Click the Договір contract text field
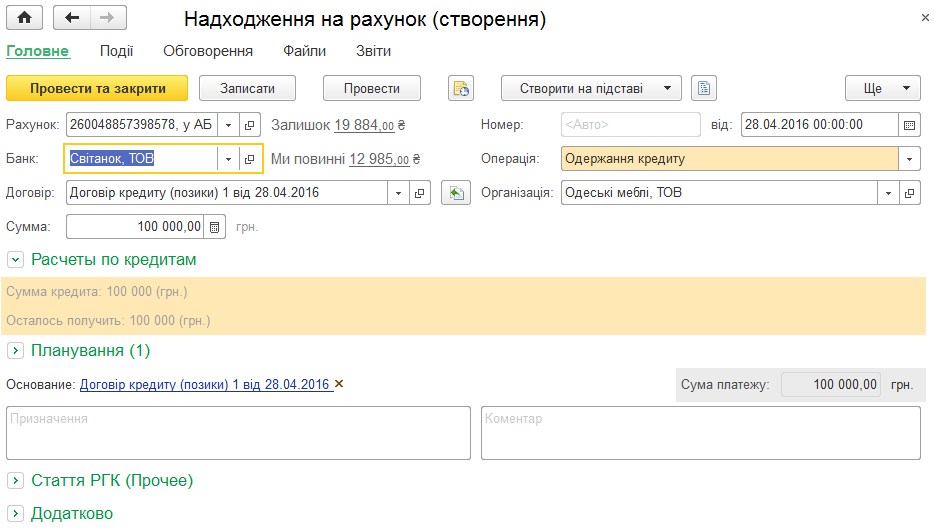This screenshot has height=531, width=934. pyautogui.click(x=227, y=192)
